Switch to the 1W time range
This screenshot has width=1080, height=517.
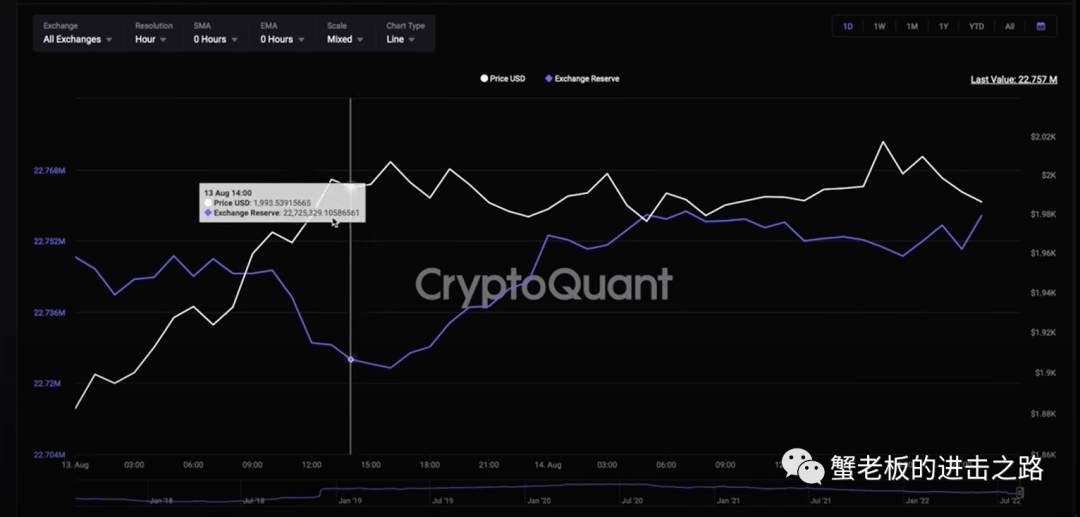point(879,26)
